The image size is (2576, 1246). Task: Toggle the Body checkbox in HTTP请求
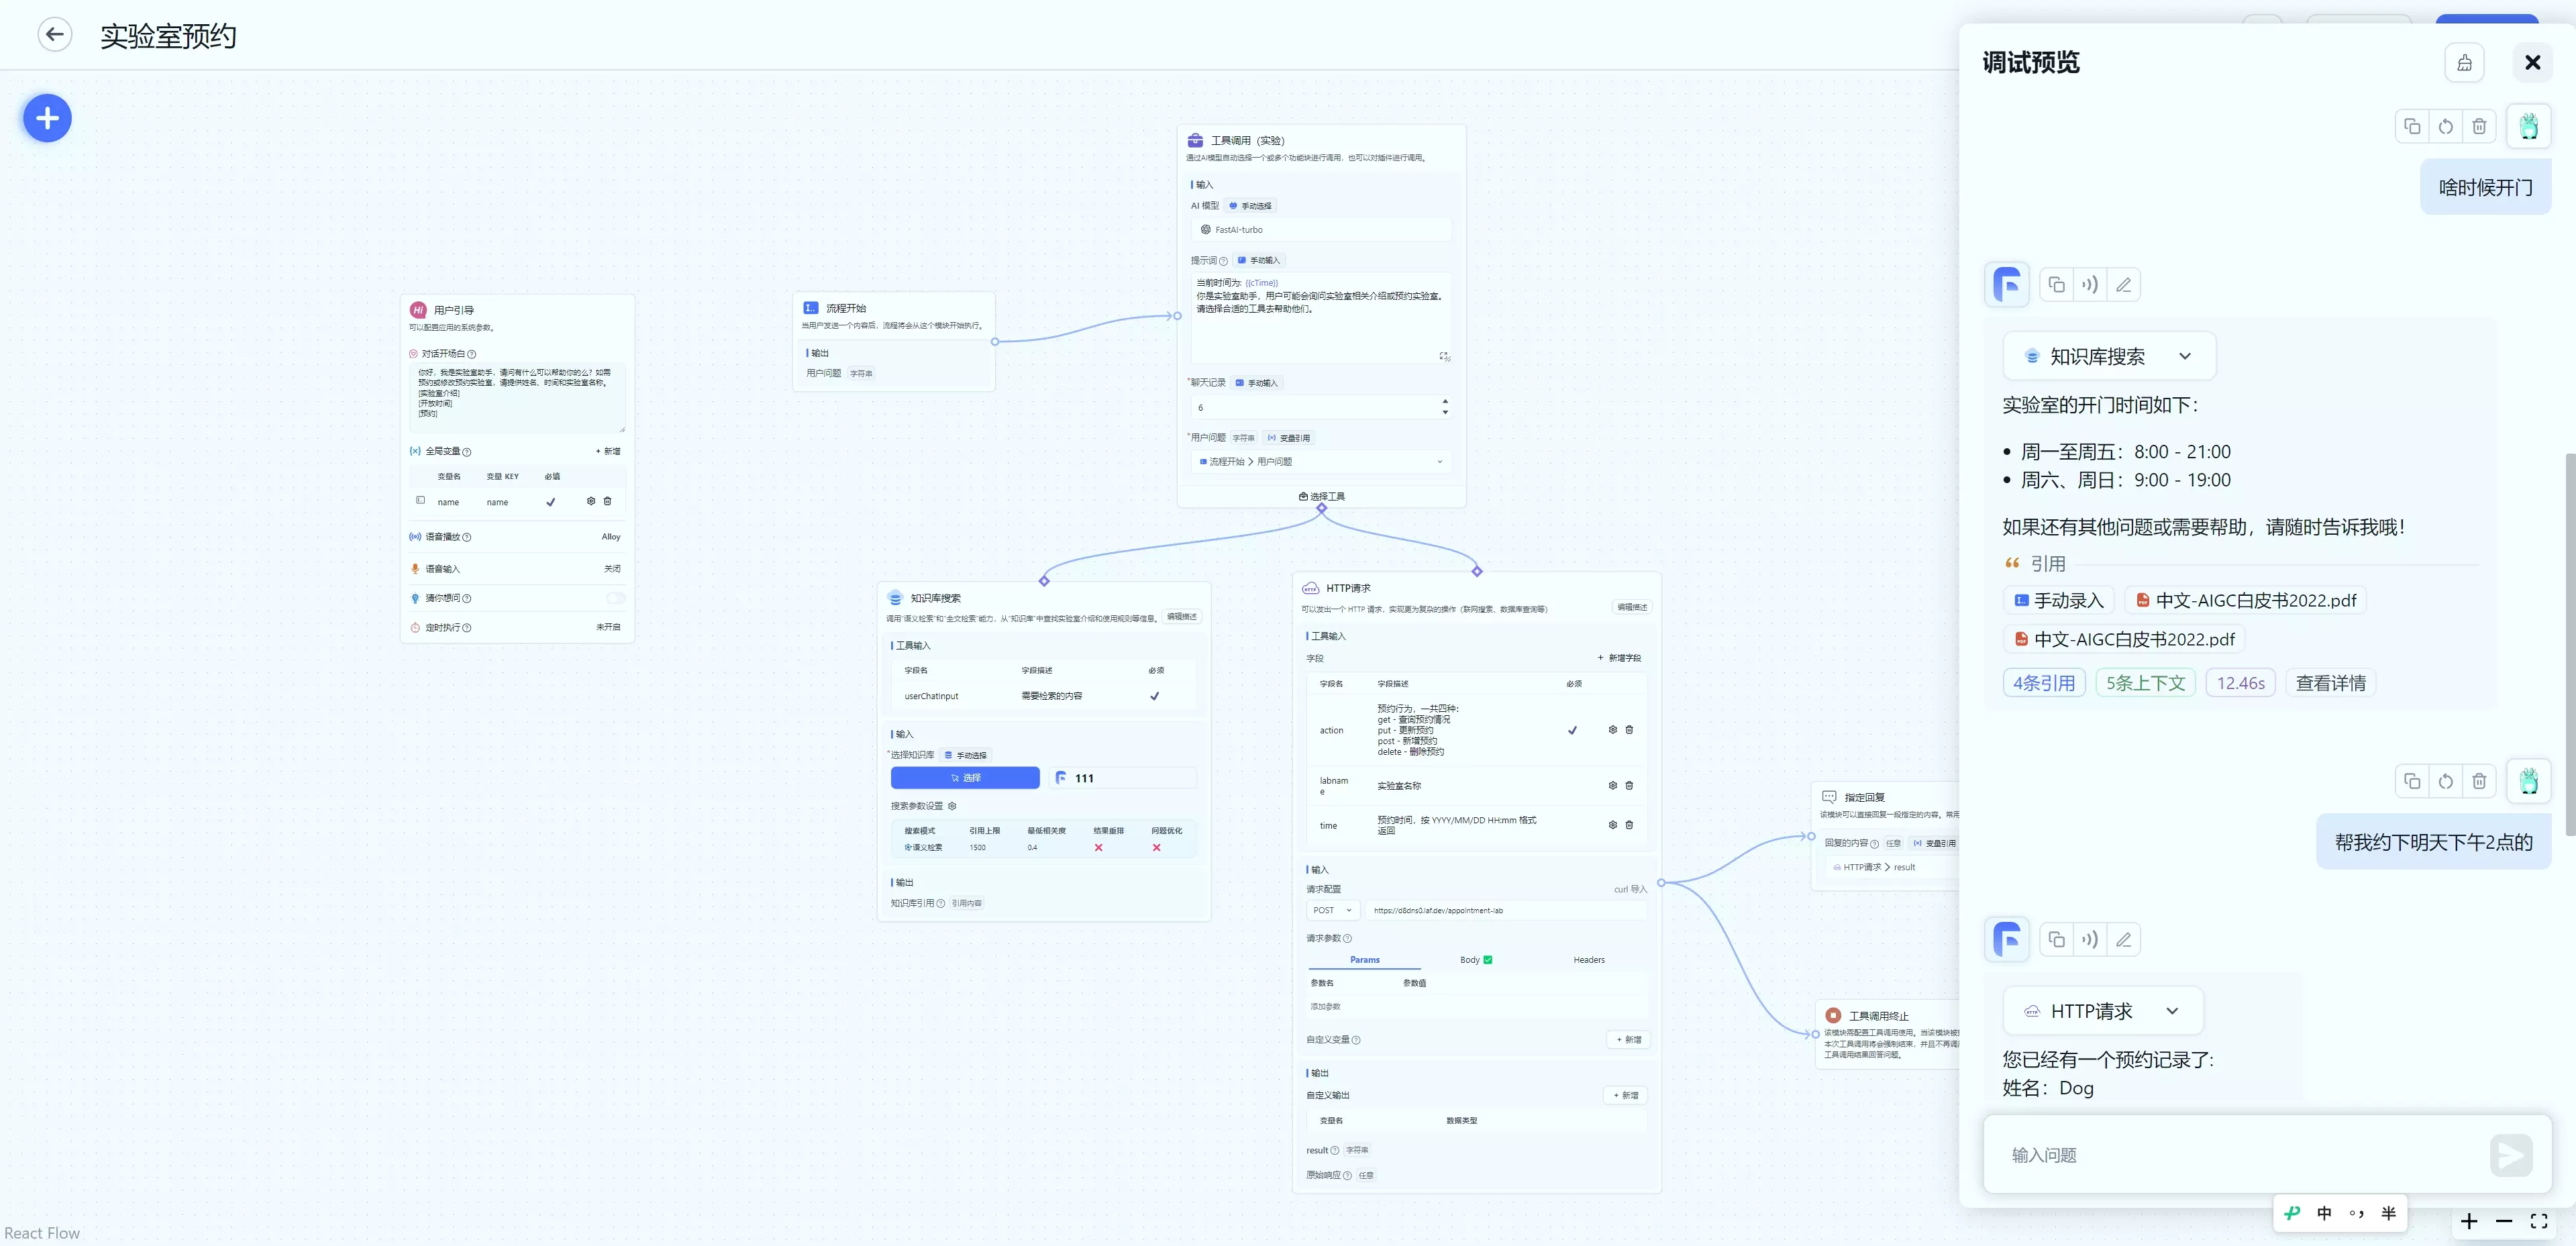tap(1488, 960)
